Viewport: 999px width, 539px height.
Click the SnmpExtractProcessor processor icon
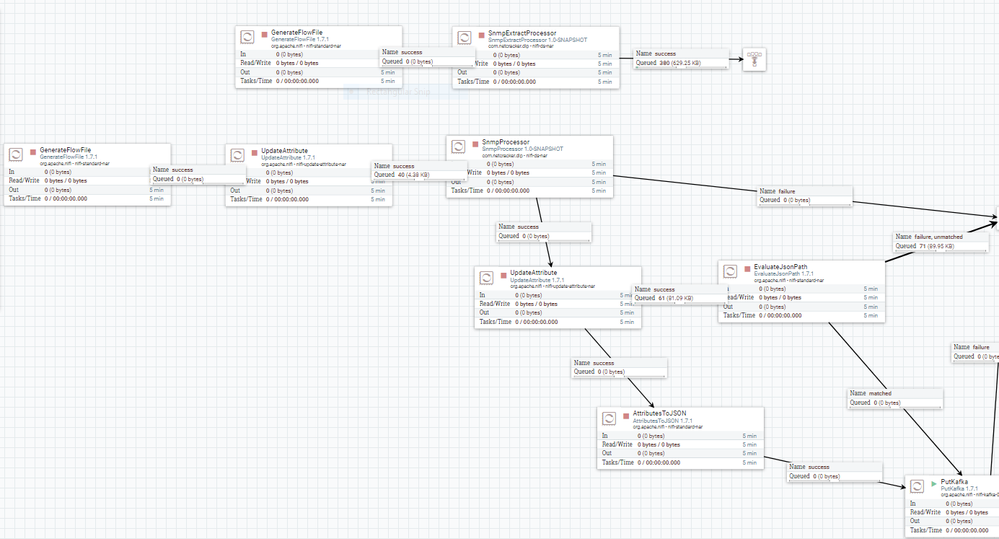tap(464, 38)
